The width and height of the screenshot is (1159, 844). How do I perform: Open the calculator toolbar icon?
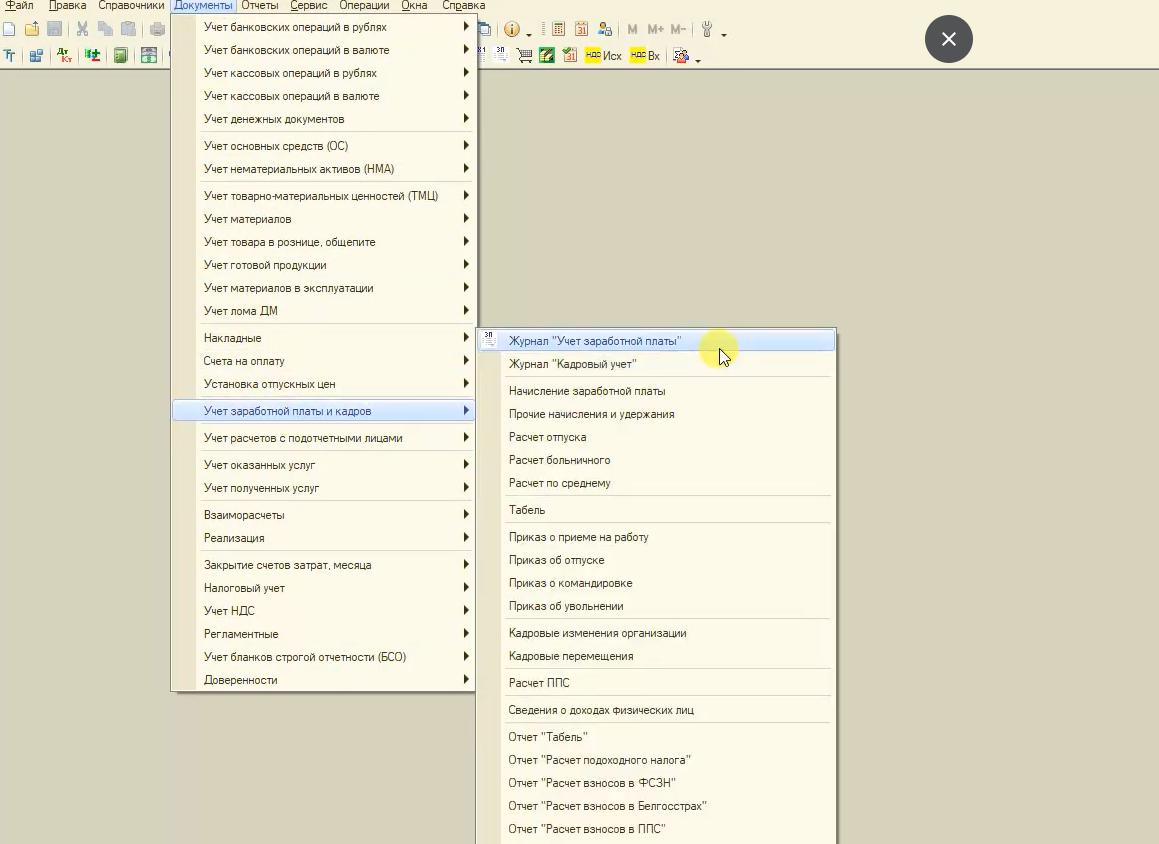tap(559, 30)
